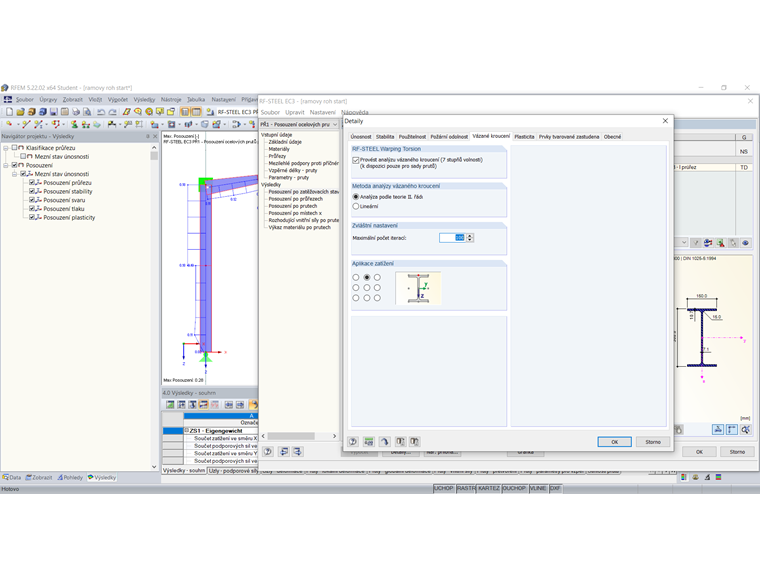The height and width of the screenshot is (576, 760).
Task: Open the 'Požární odolnost' tab
Action: point(449,137)
